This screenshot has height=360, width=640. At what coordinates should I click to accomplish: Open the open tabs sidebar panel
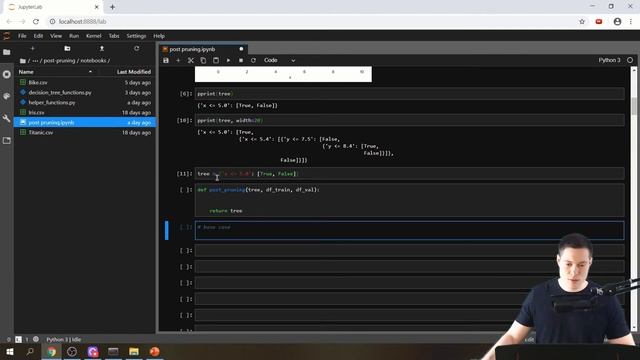click(x=7, y=140)
